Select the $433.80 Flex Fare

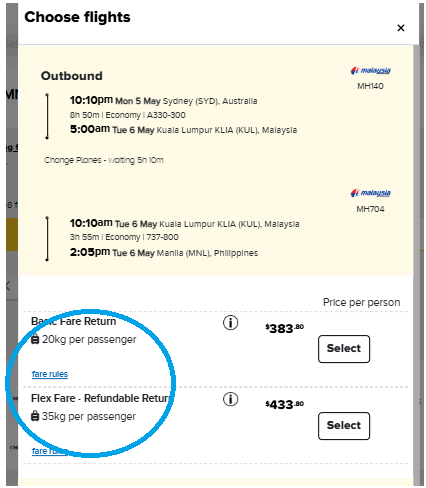344,426
